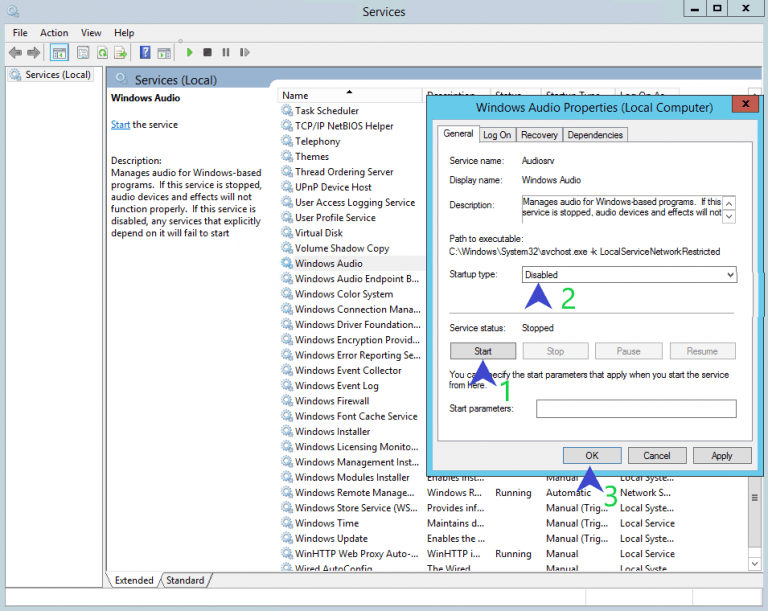768x611 pixels.
Task: Open the Help menu
Action: [x=124, y=33]
